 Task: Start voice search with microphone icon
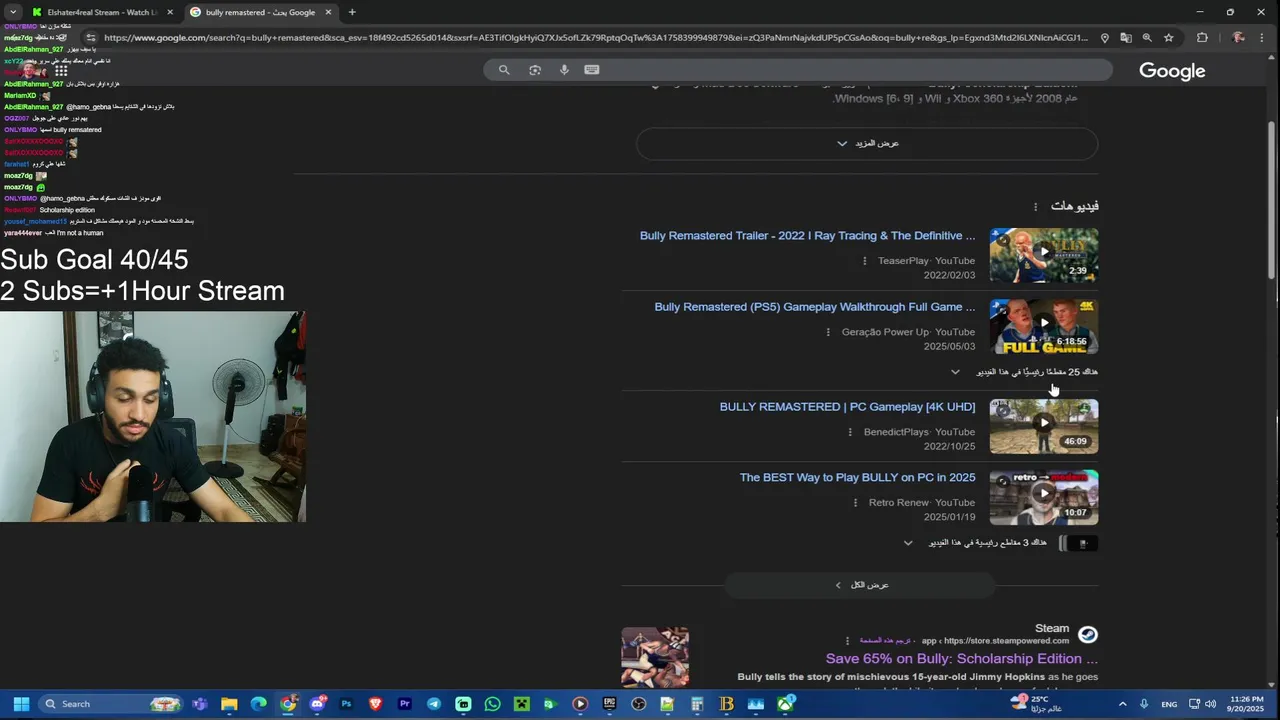click(564, 70)
